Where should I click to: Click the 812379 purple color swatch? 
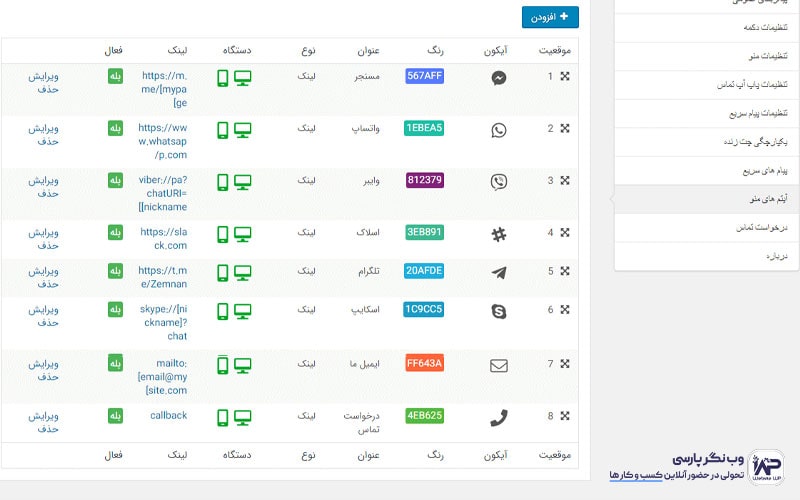point(424,180)
